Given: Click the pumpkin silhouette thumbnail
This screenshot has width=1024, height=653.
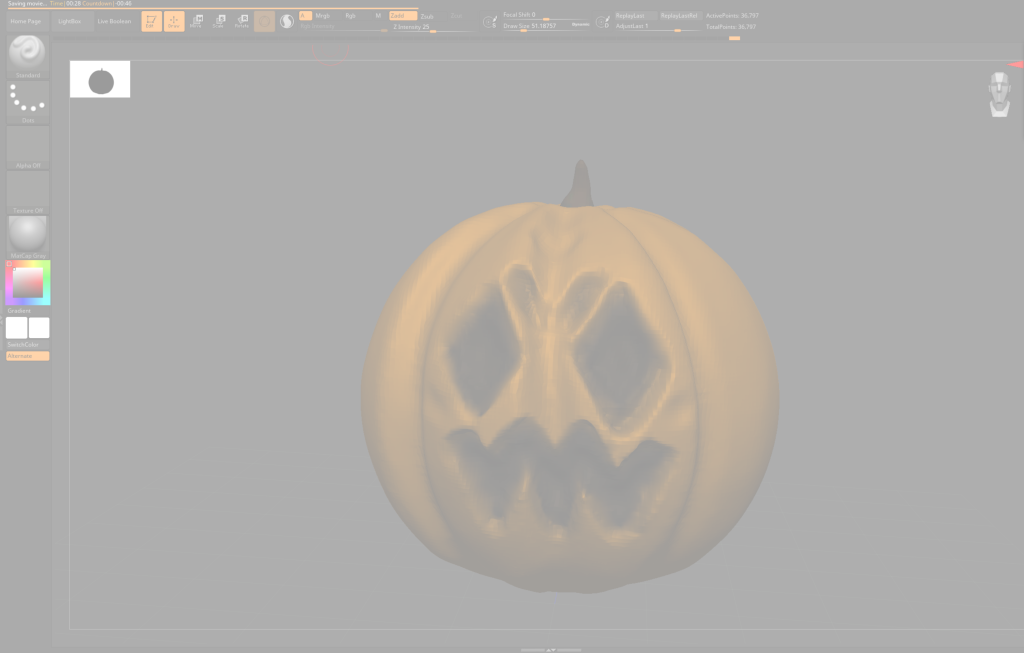Looking at the screenshot, I should [x=100, y=80].
